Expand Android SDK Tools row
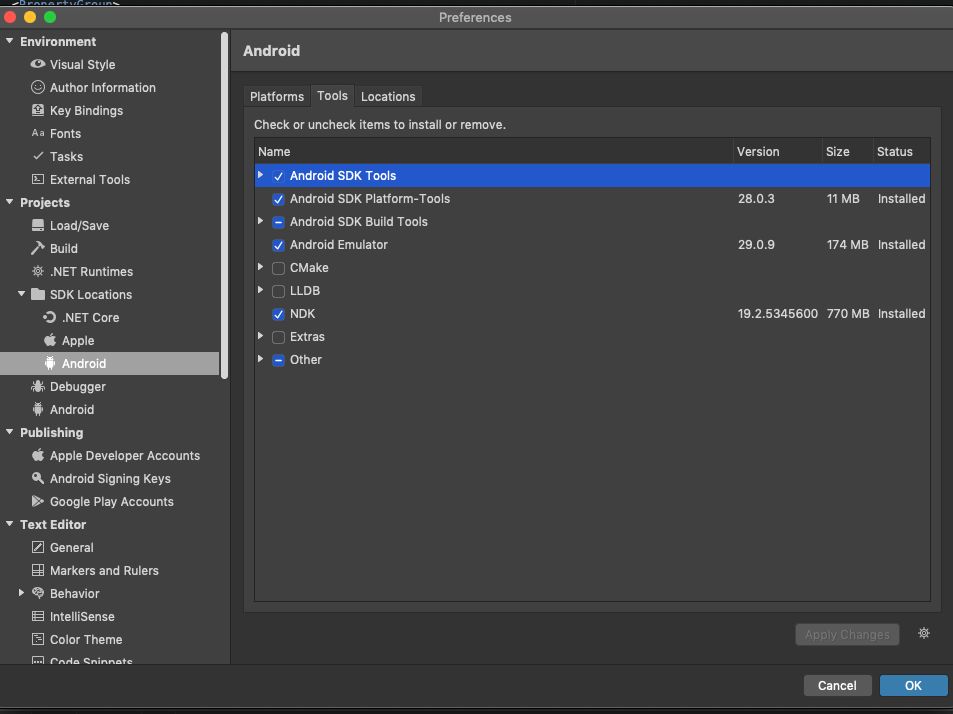The height and width of the screenshot is (714, 953). pos(261,175)
